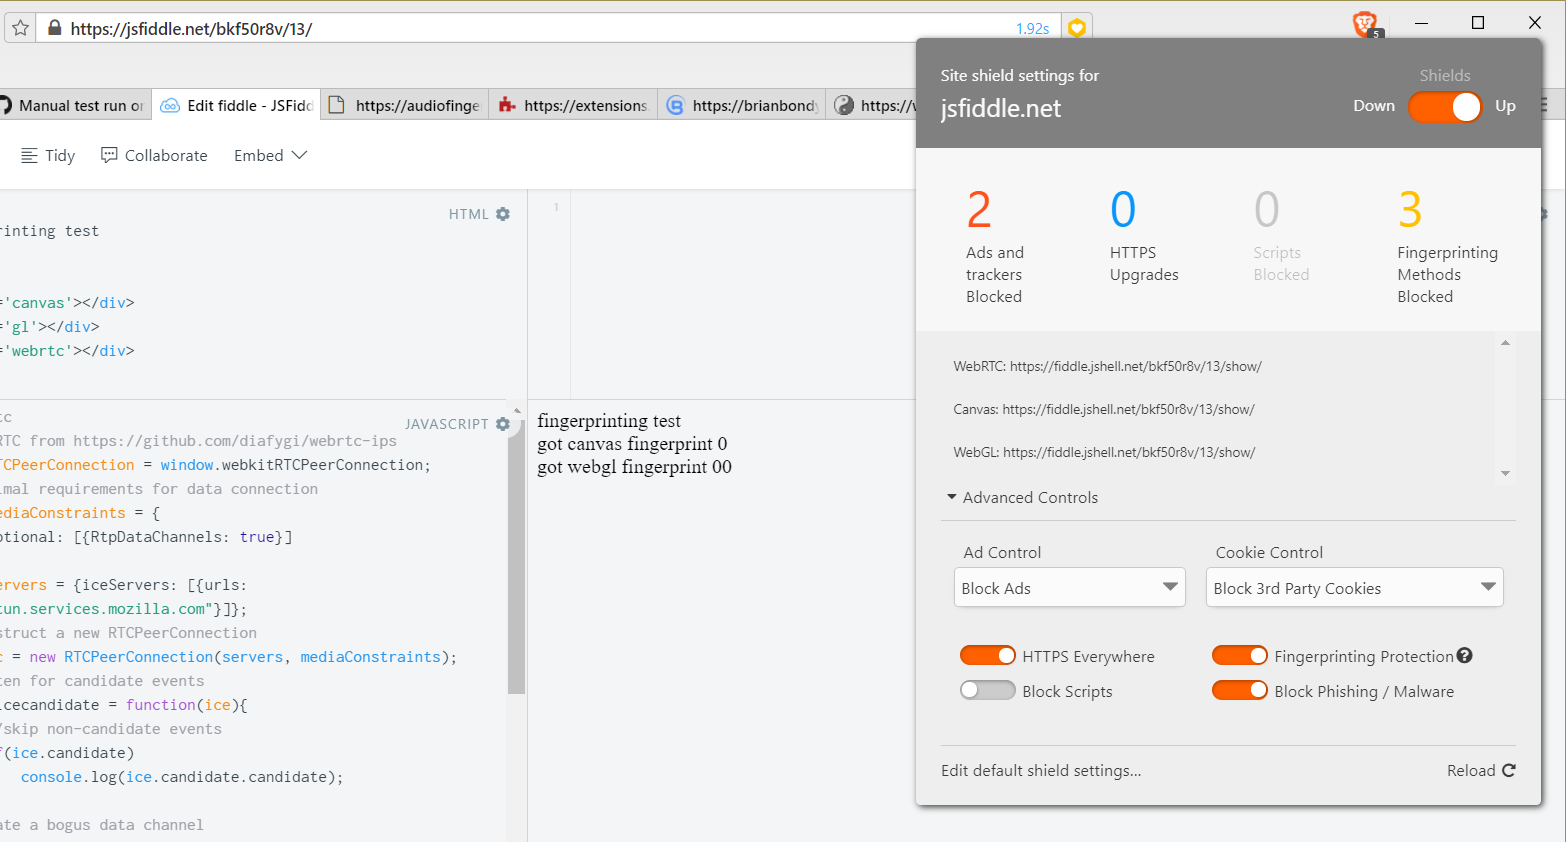Click the padlock site security icon
Viewport: 1566px width, 842px height.
click(54, 28)
